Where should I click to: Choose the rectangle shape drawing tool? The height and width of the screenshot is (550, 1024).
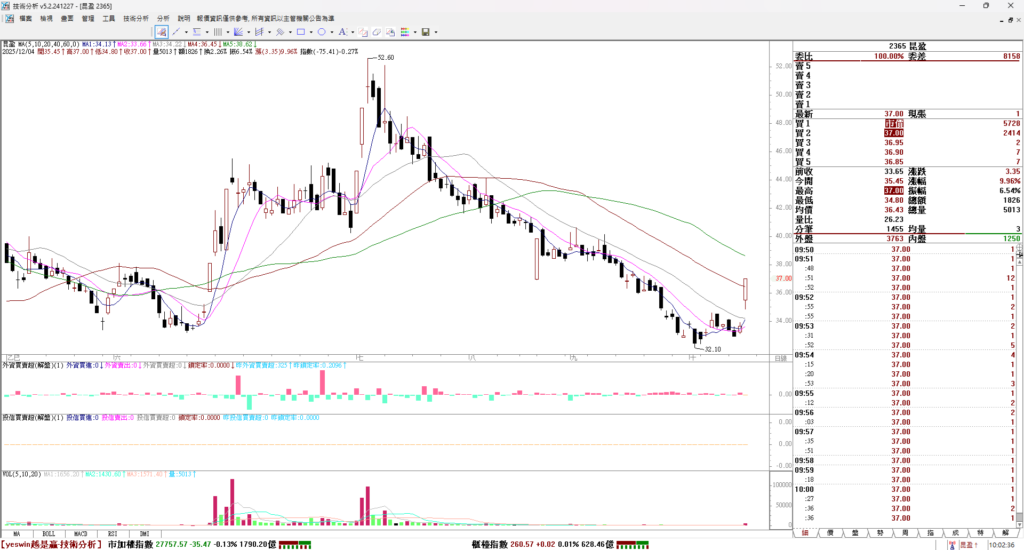coord(301,32)
